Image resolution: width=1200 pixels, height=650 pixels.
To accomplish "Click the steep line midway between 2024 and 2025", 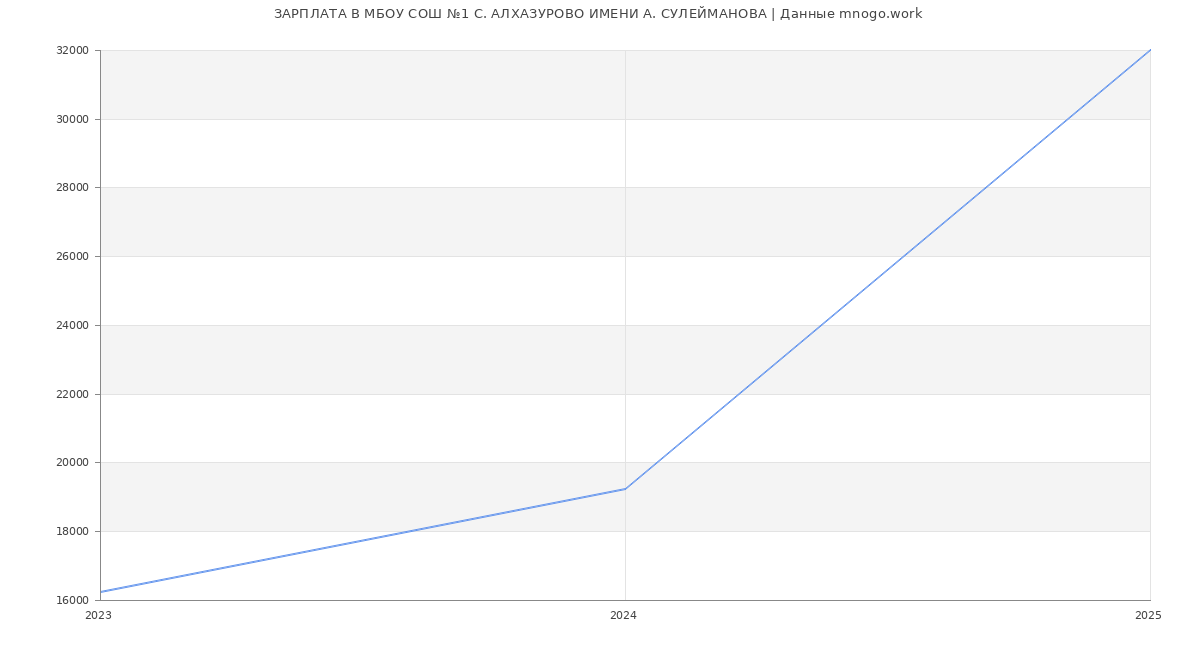I will 888,269.
